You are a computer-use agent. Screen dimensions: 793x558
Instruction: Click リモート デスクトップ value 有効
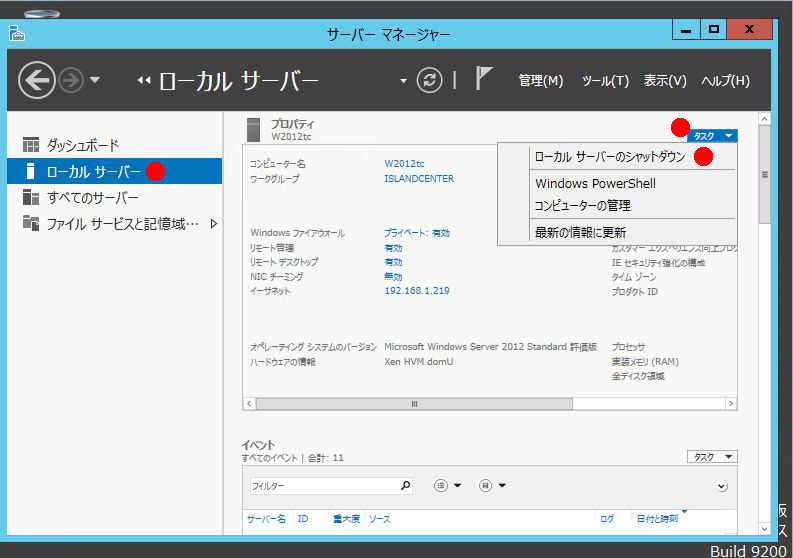393,262
